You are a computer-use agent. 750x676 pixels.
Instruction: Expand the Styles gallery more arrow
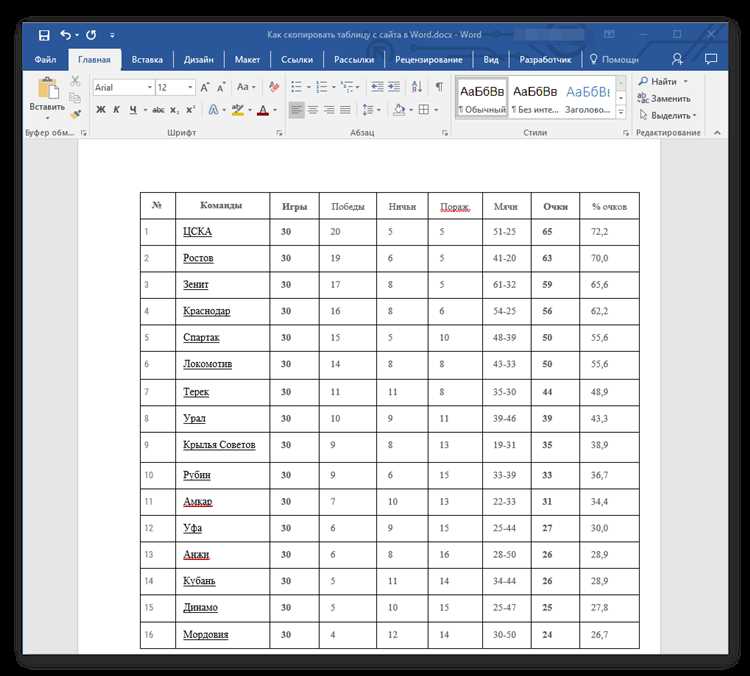point(621,112)
